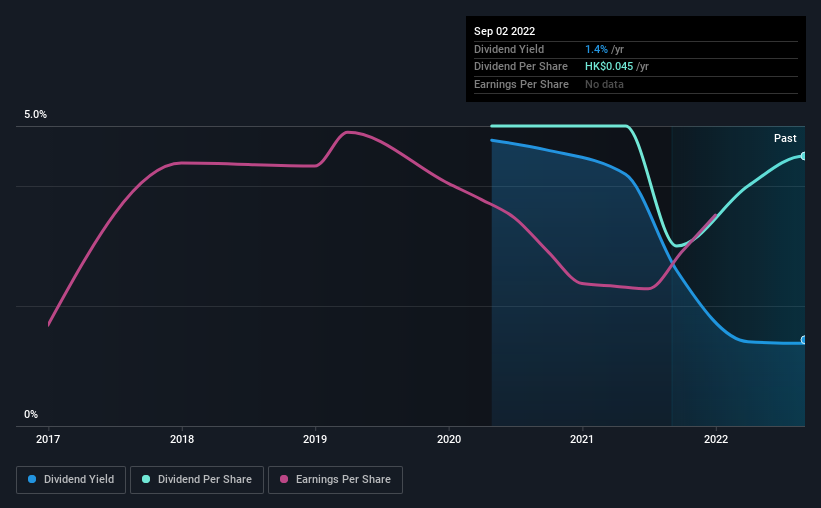
Task: Toggle the Dividend Yield legend series
Action: pos(70,480)
